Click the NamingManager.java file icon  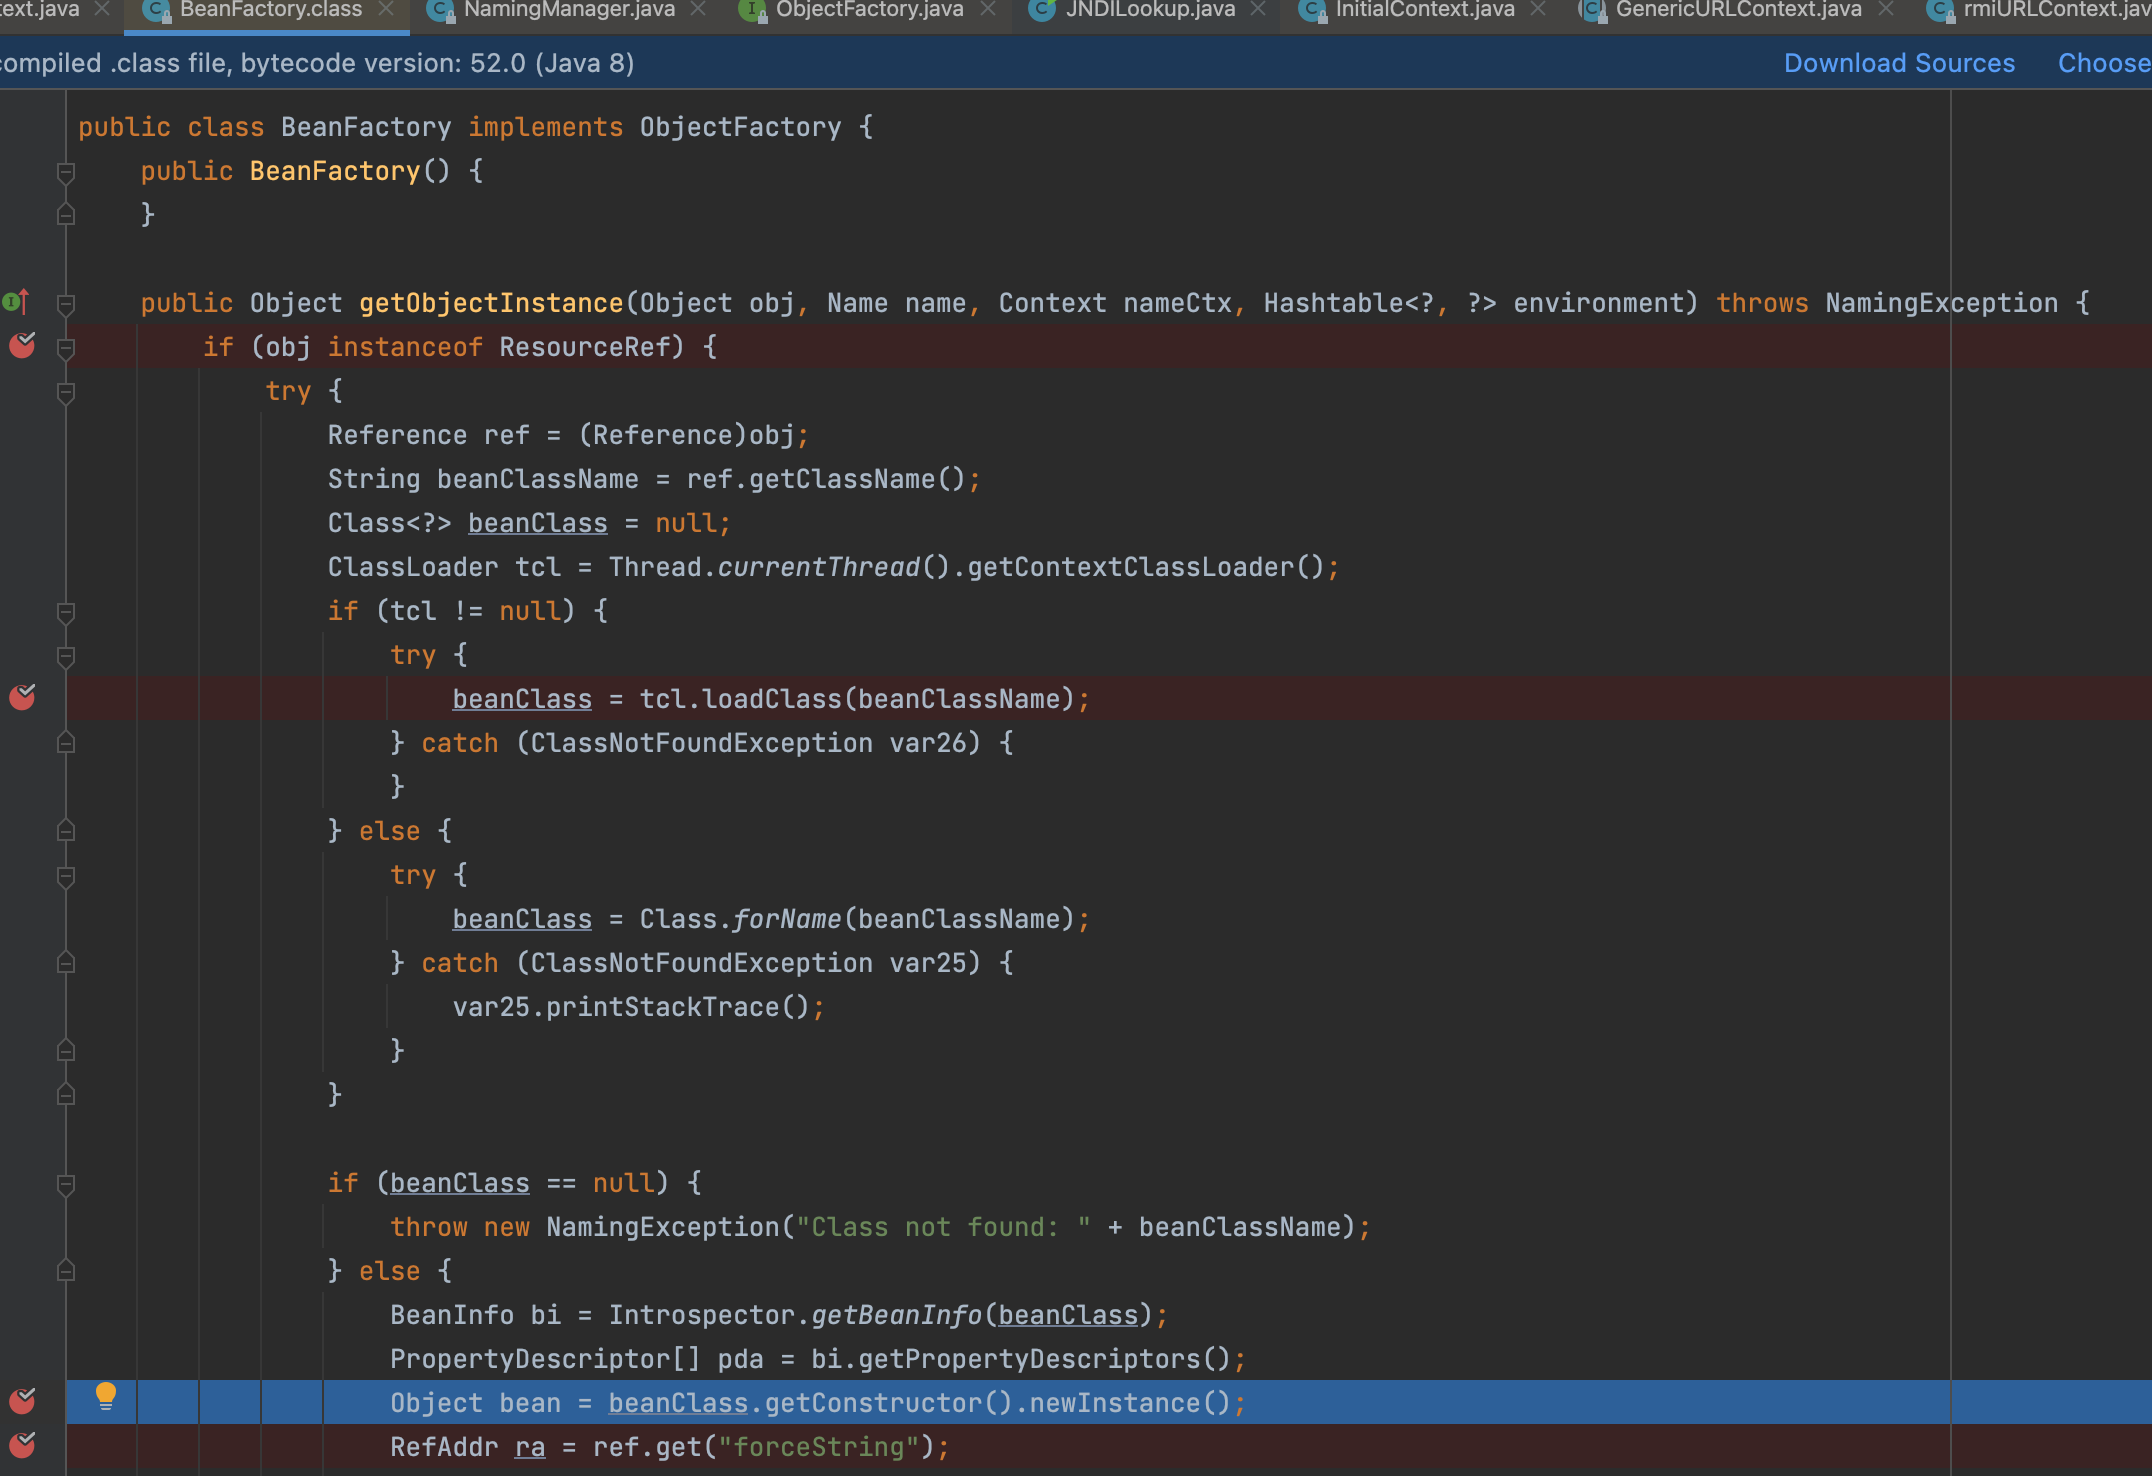[x=439, y=11]
